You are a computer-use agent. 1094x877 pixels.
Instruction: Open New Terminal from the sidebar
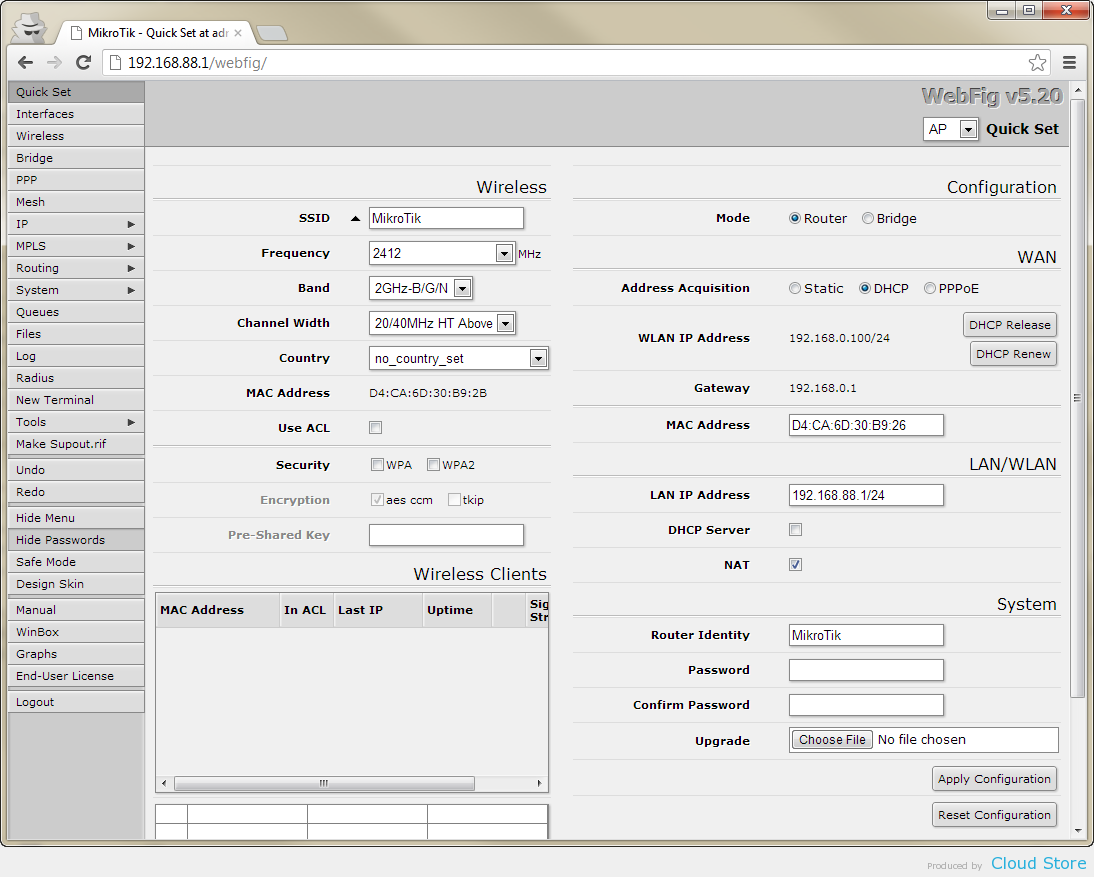[76, 400]
